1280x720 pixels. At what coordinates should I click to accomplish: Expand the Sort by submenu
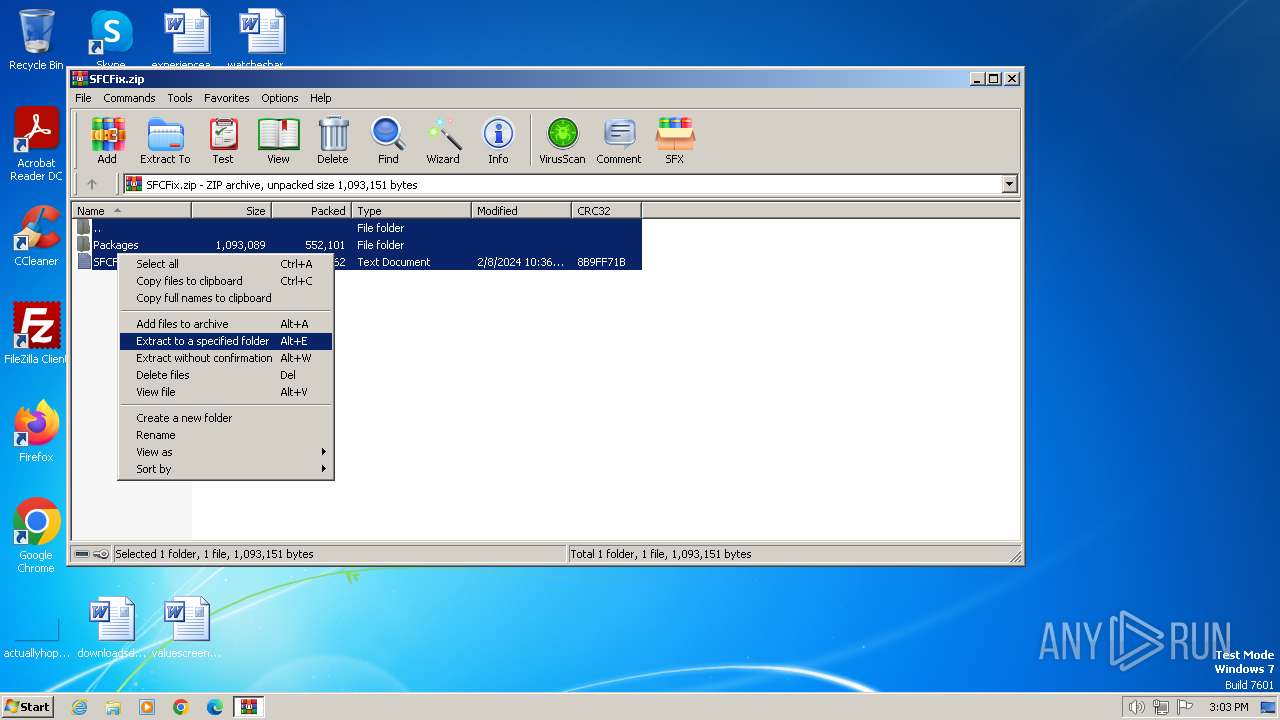point(226,469)
